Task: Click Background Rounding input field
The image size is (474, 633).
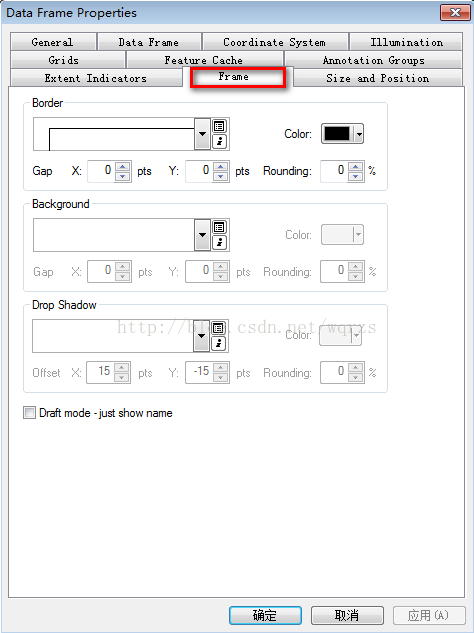Action: tap(334, 271)
